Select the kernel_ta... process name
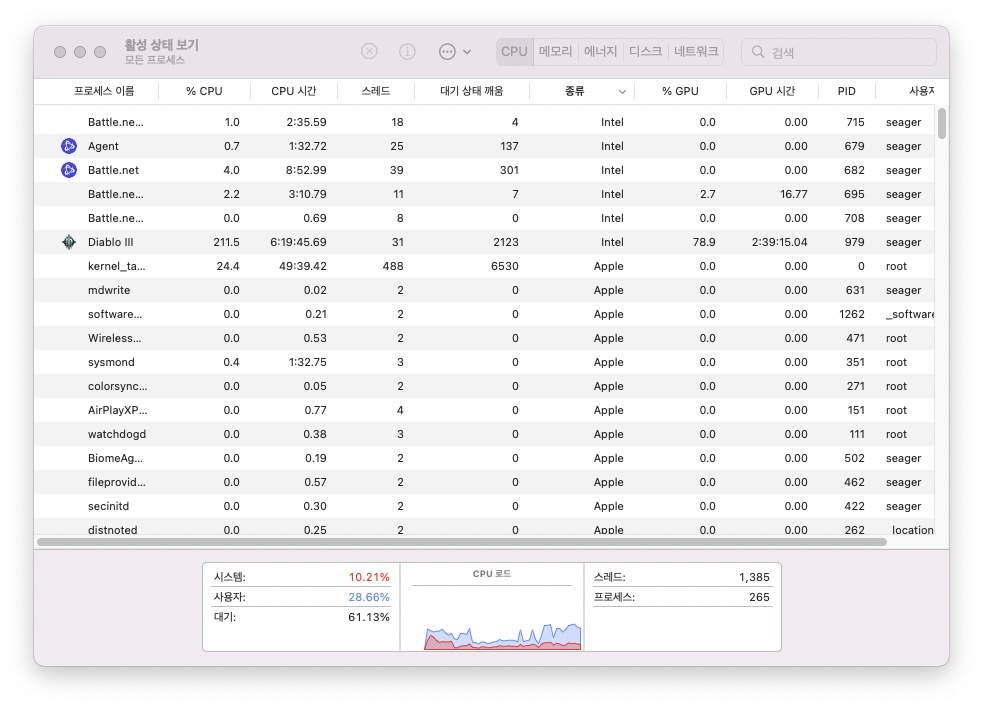This screenshot has width=983, height=708. pos(117,266)
